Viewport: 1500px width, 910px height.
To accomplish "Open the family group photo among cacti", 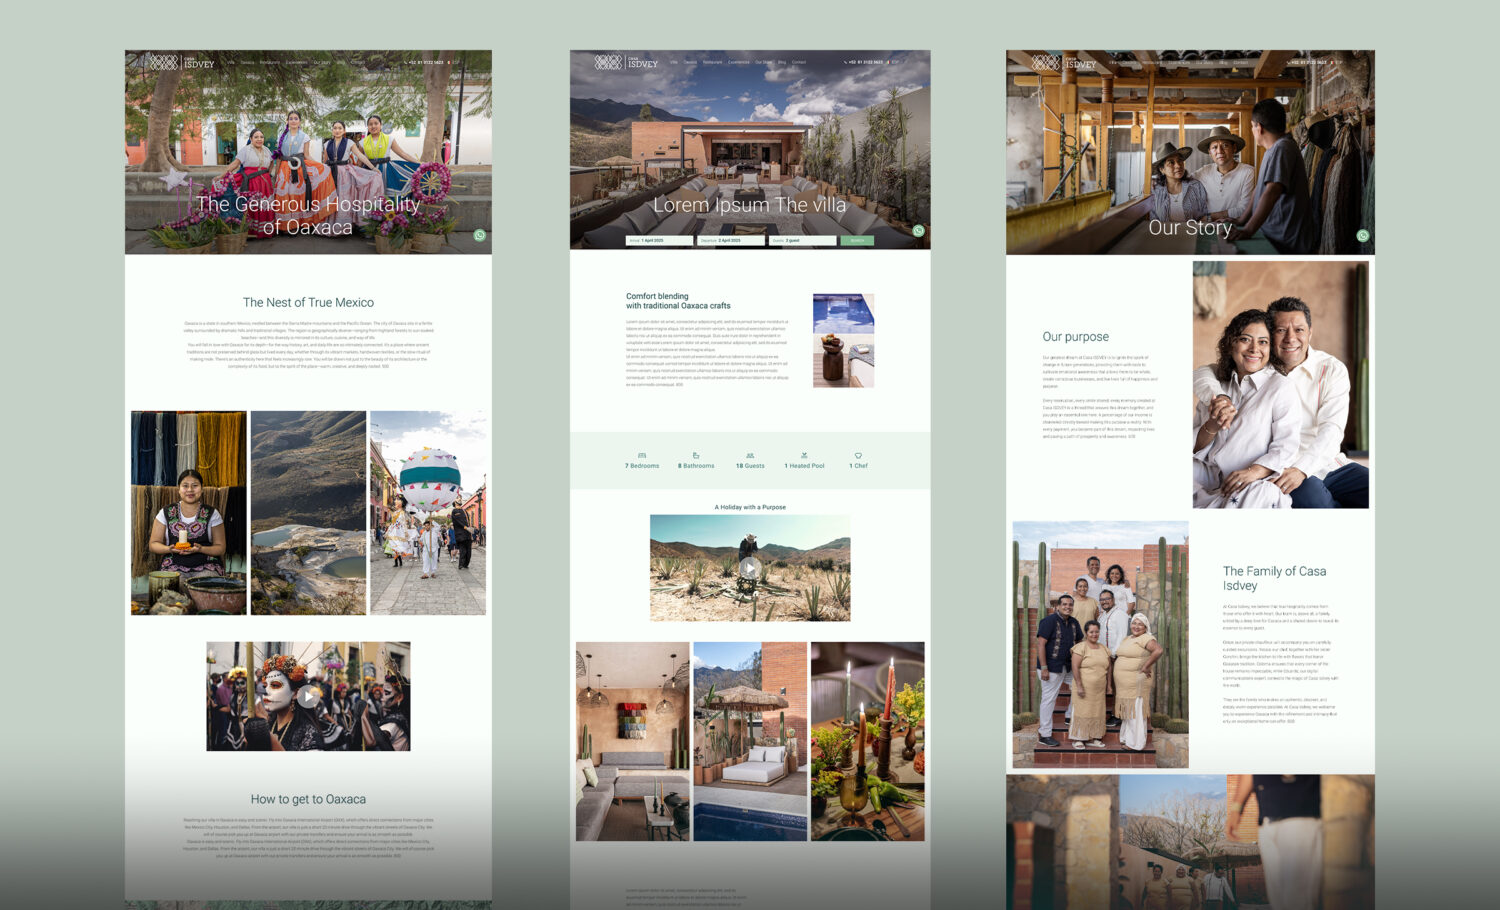I will [1101, 644].
